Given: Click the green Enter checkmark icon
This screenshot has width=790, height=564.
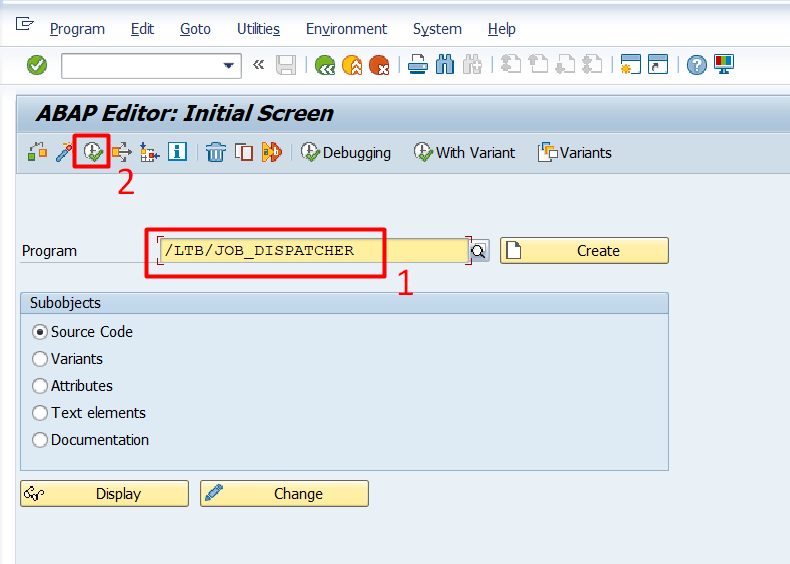Looking at the screenshot, I should pos(37,65).
